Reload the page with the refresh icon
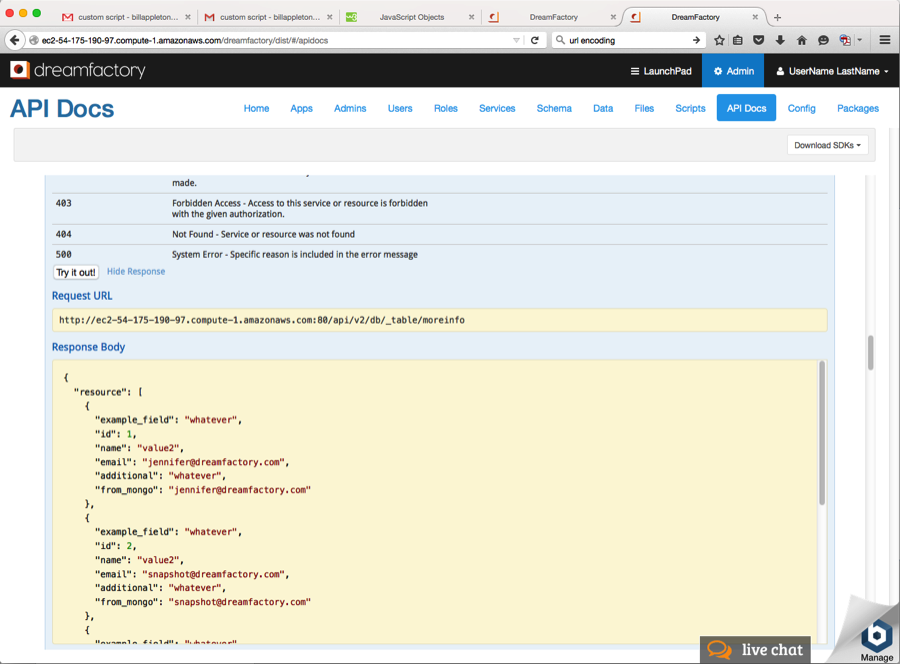This screenshot has height=665, width=900. coord(534,40)
